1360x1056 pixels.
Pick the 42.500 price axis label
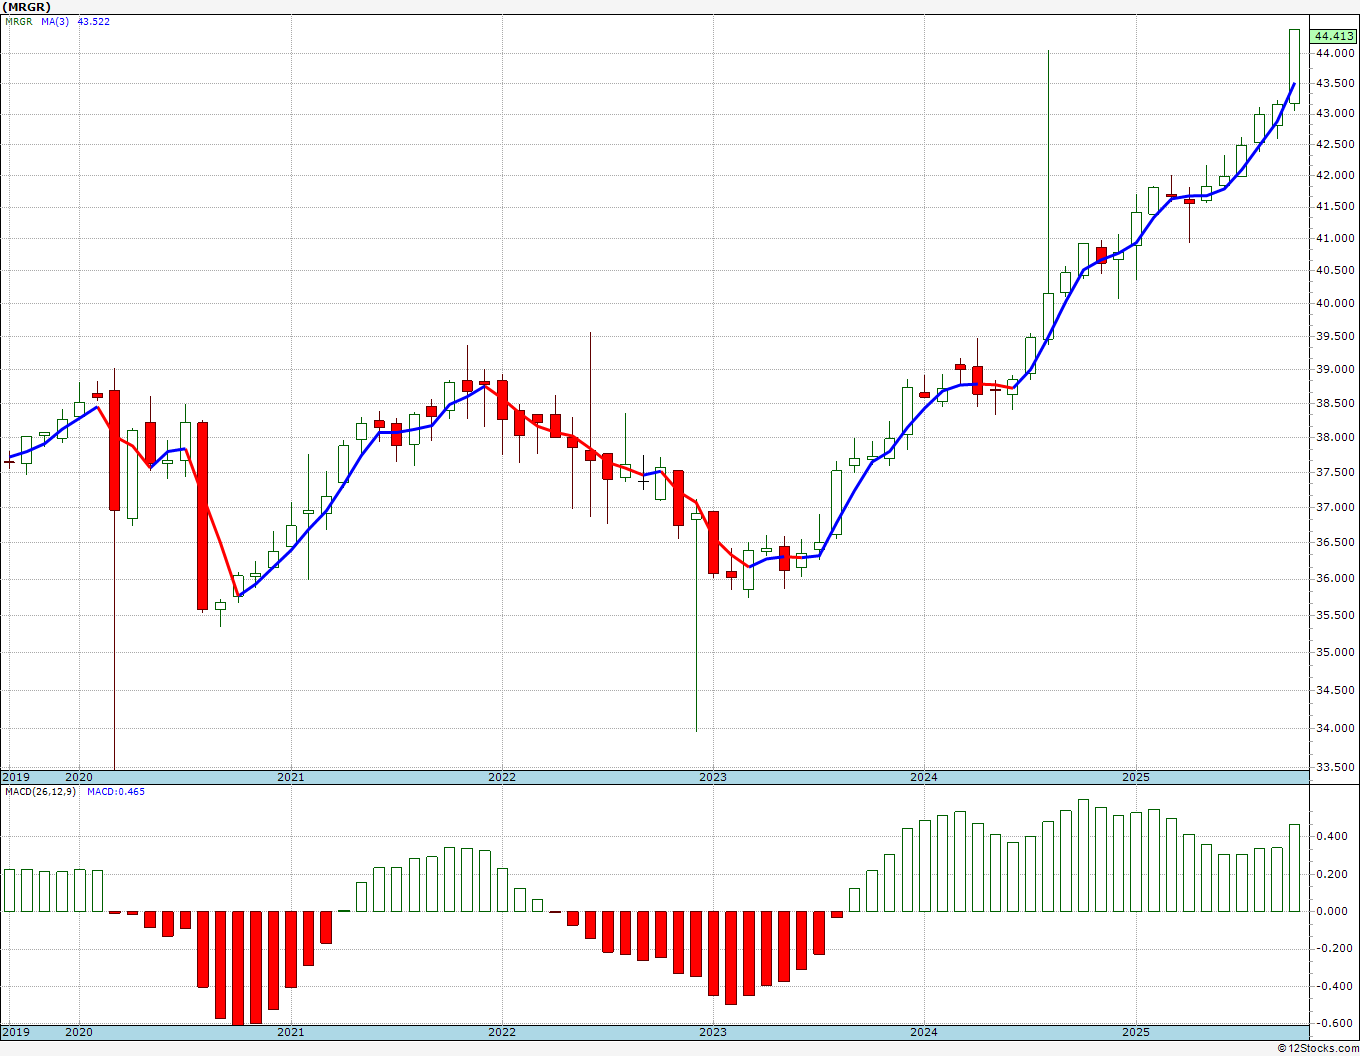(x=1335, y=144)
